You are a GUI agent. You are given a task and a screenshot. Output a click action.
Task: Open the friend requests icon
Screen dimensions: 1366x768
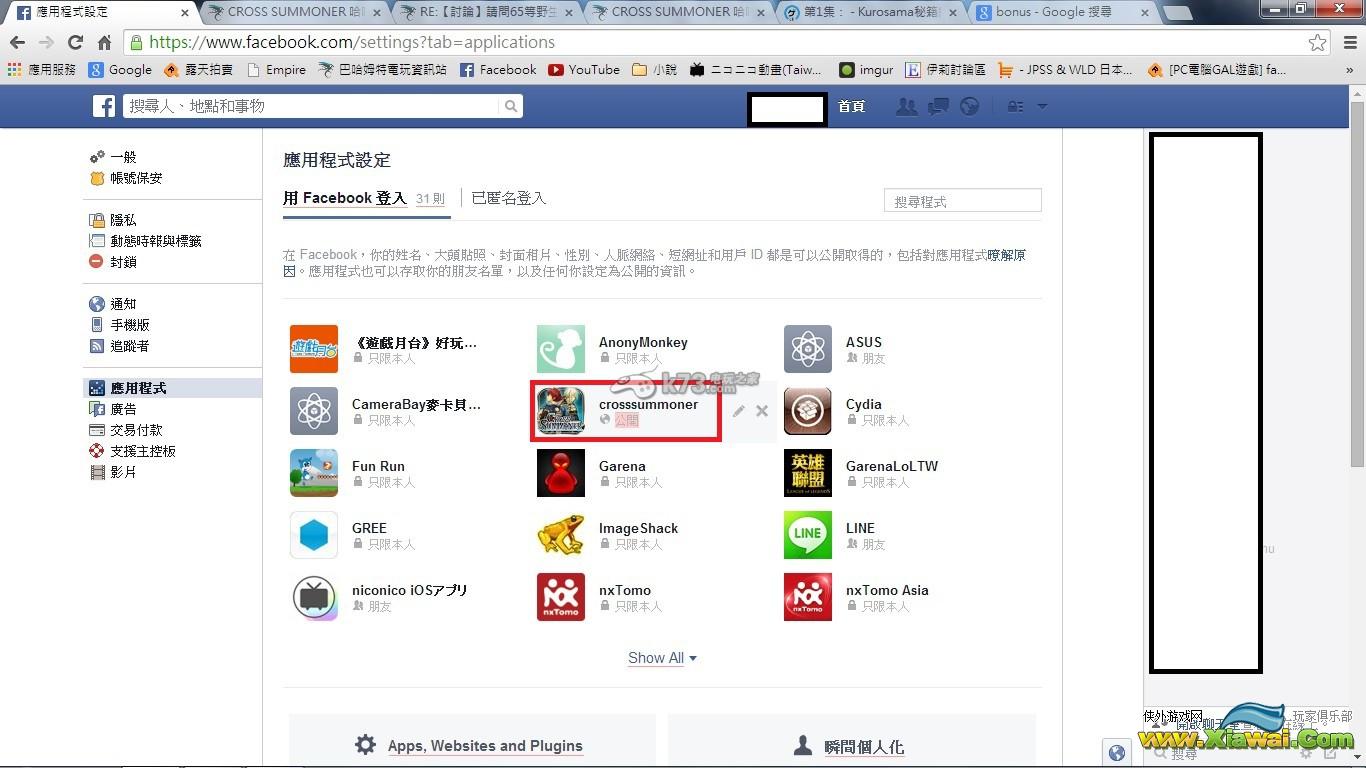(x=906, y=106)
